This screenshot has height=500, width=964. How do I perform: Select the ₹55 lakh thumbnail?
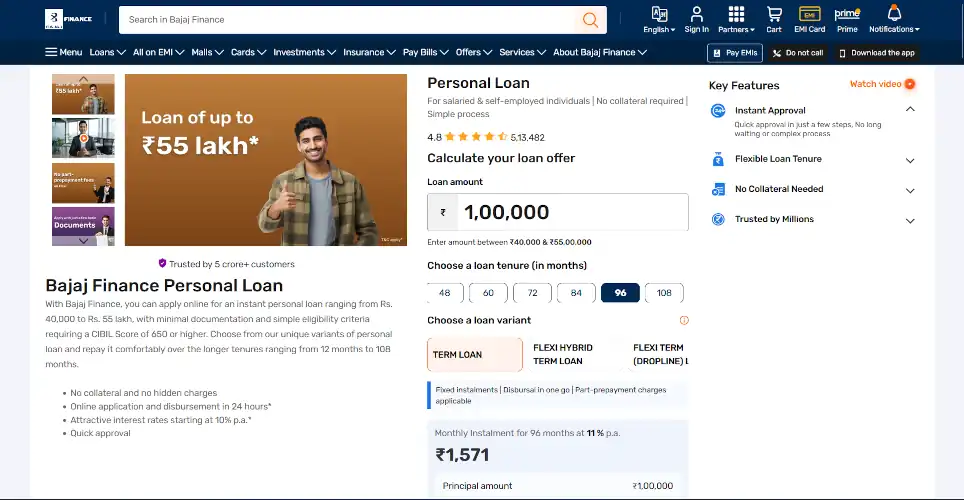[x=83, y=94]
